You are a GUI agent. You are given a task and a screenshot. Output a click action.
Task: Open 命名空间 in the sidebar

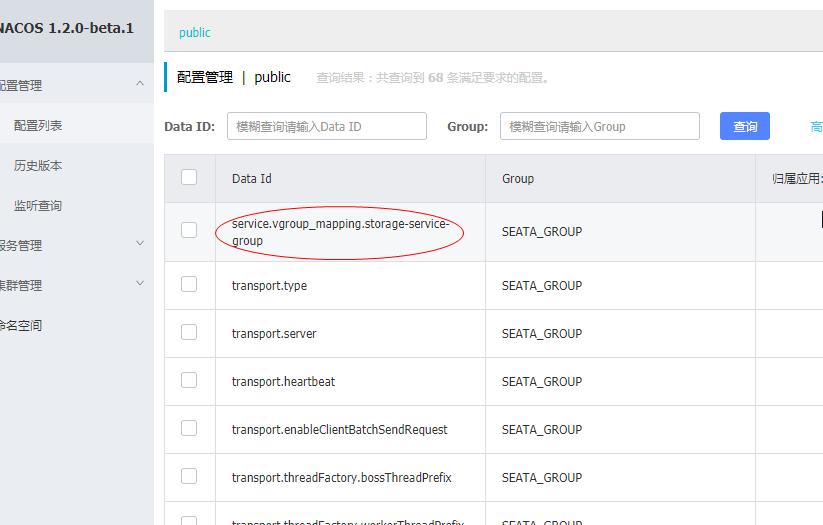coord(22,325)
